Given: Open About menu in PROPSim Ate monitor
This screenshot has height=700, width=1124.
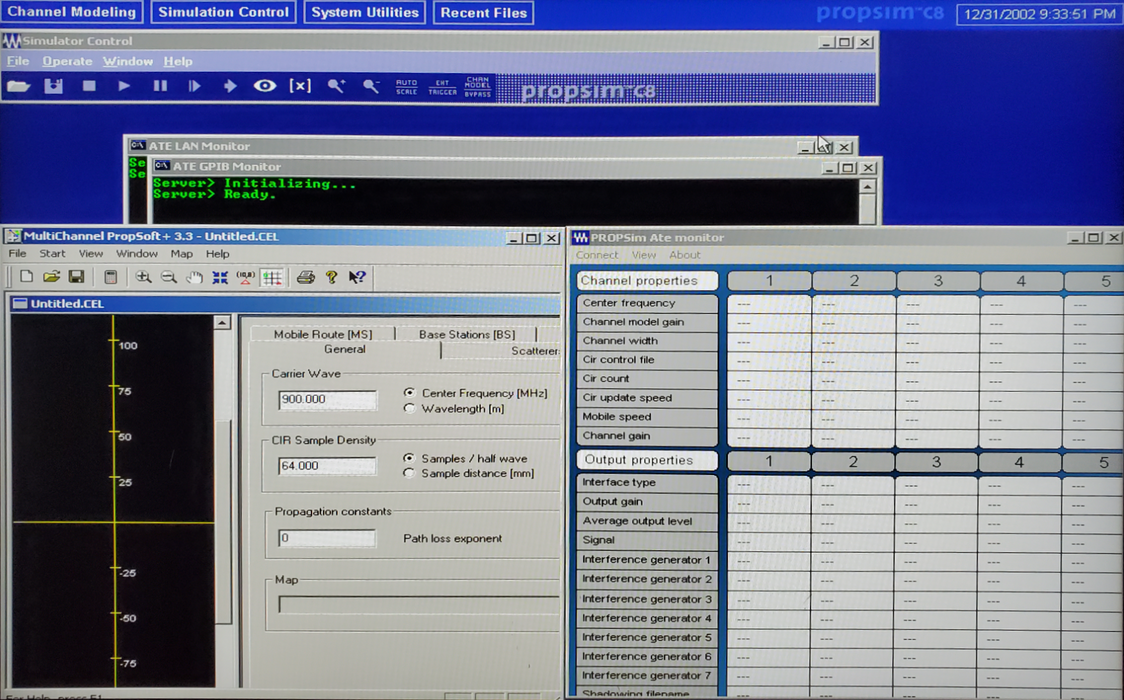Looking at the screenshot, I should (685, 255).
